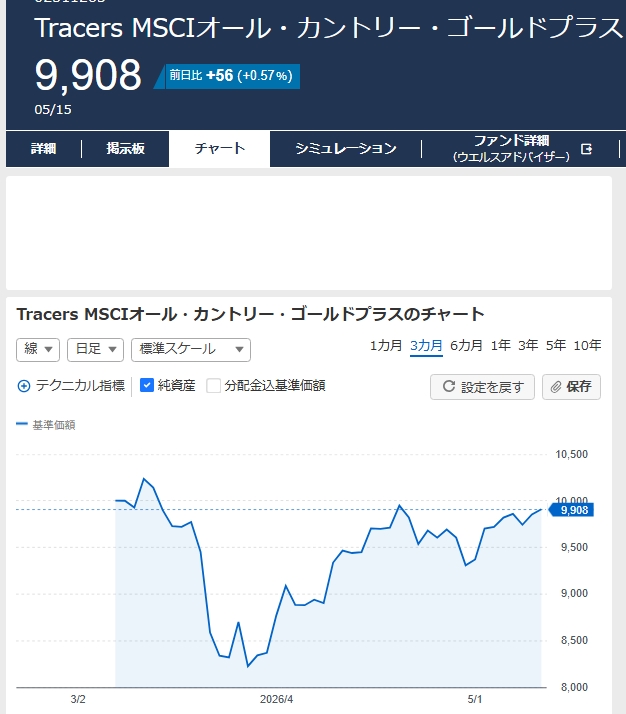Expand the 日足 interval dropdown
The height and width of the screenshot is (714, 626).
96,350
